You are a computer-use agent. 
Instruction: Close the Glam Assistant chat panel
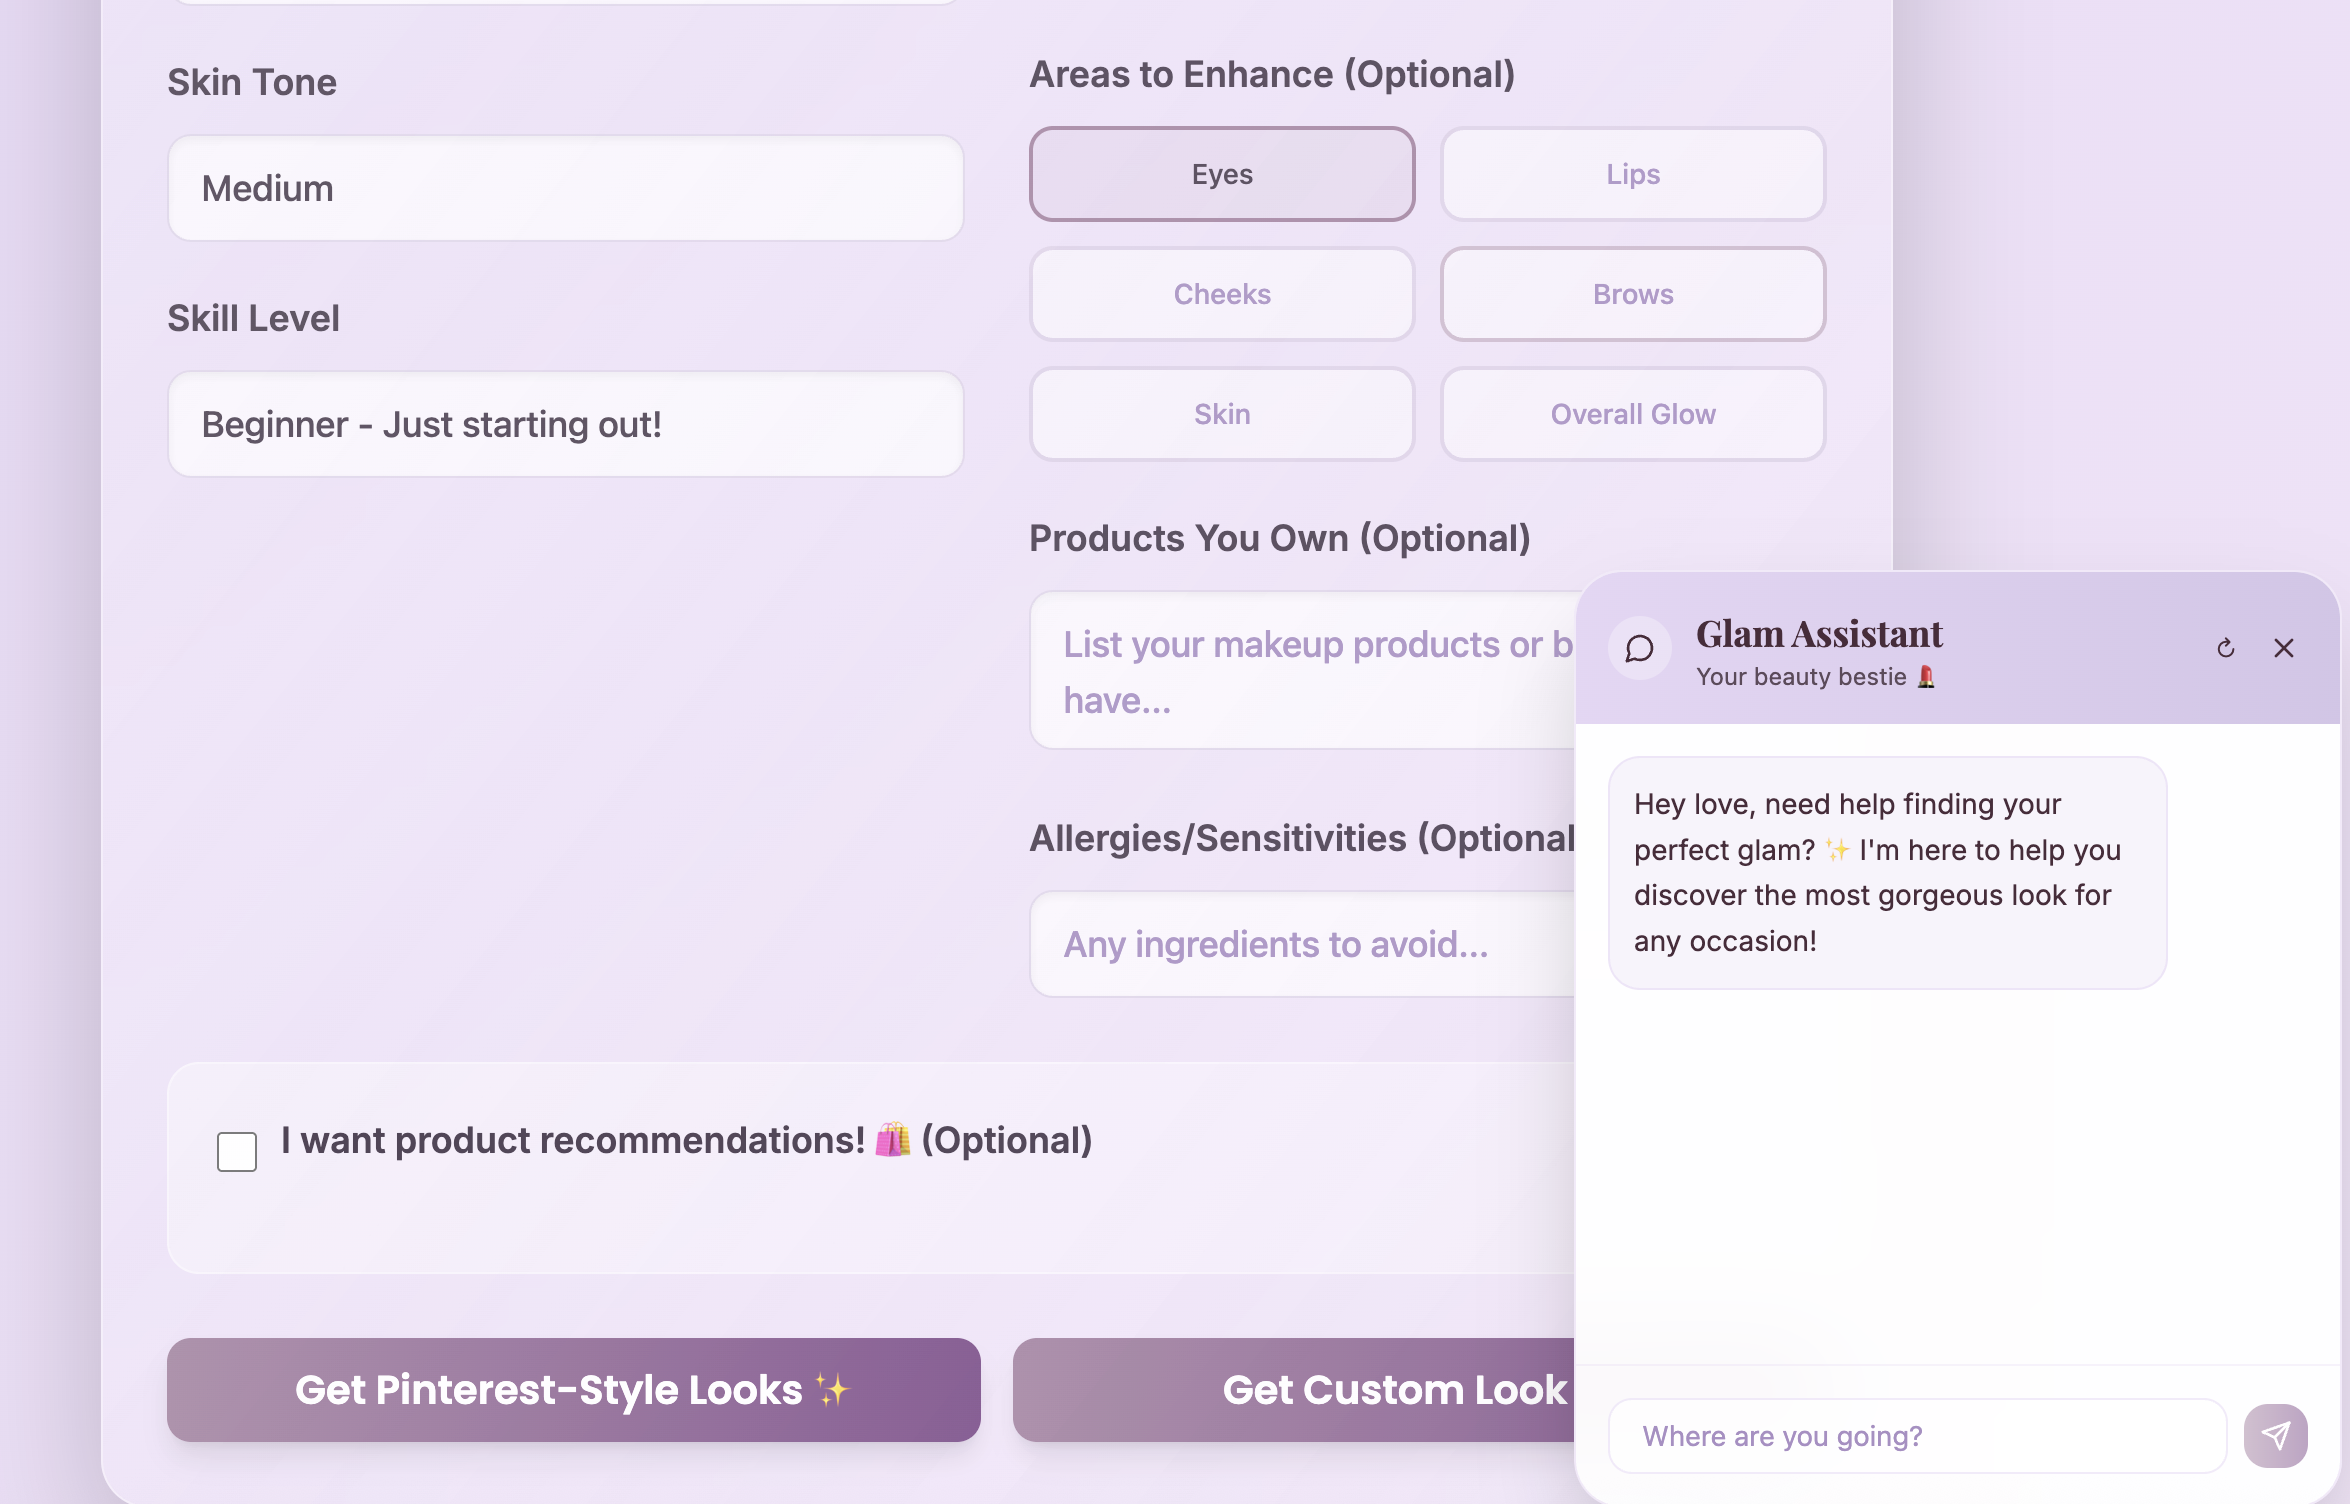tap(2283, 649)
